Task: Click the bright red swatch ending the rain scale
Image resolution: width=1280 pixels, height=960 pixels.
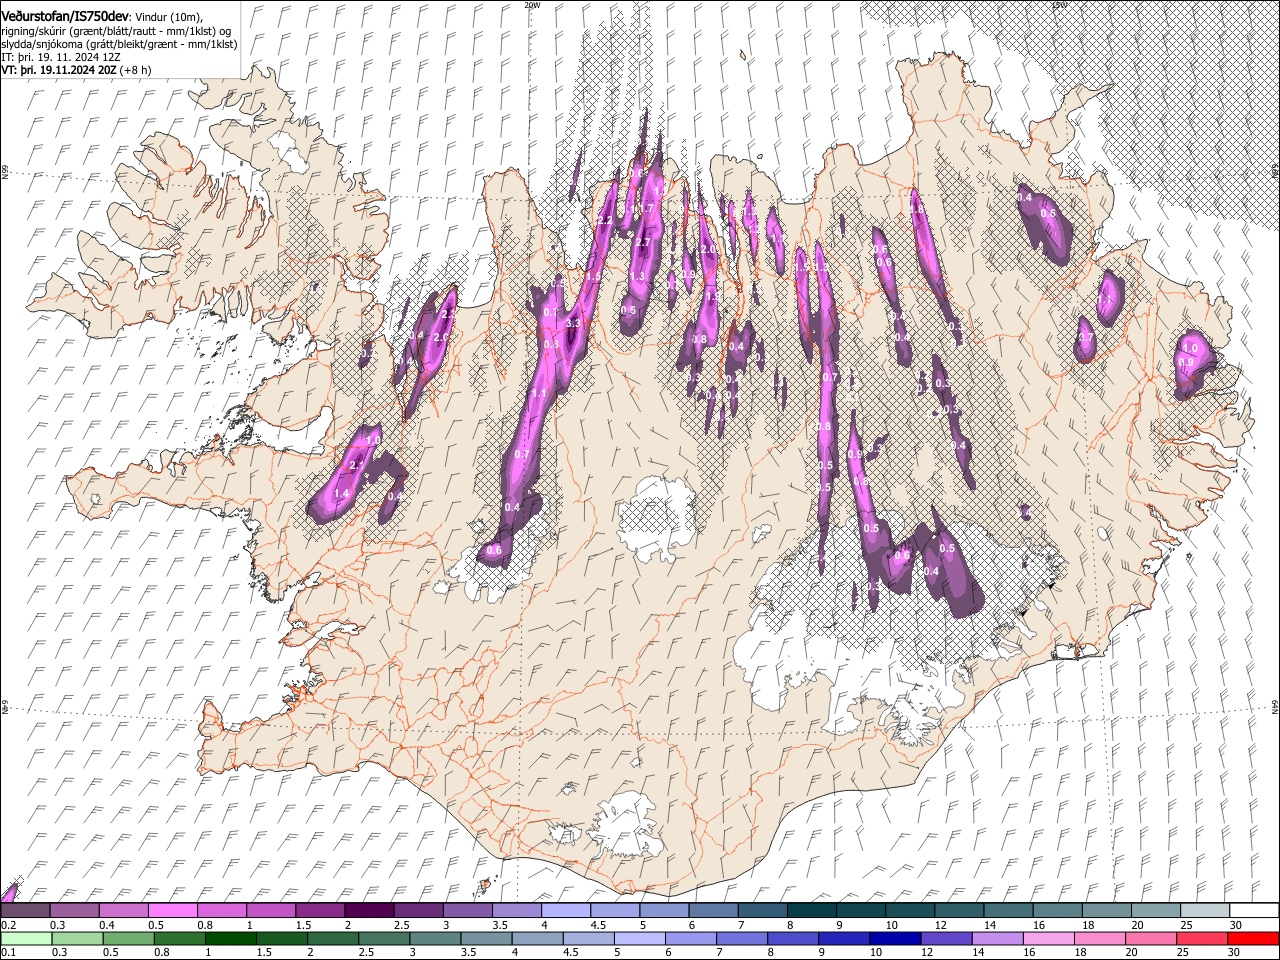Action: point(1253,938)
